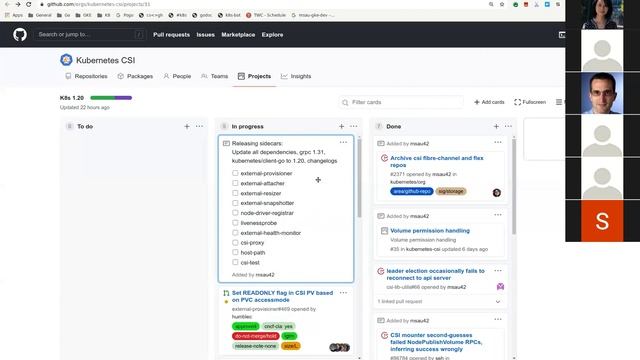640x360 pixels.
Task: Open menu on Releasing sidecars note card
Action: [343, 142]
